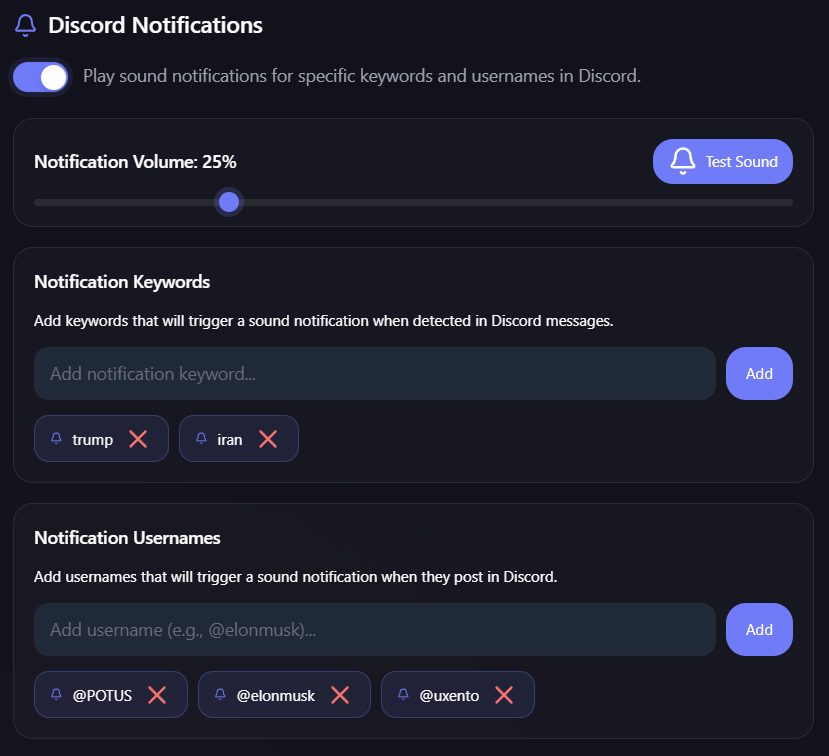Click the bell icon beside Discord Notifications heading
This screenshot has height=756, width=829.
[x=25, y=25]
